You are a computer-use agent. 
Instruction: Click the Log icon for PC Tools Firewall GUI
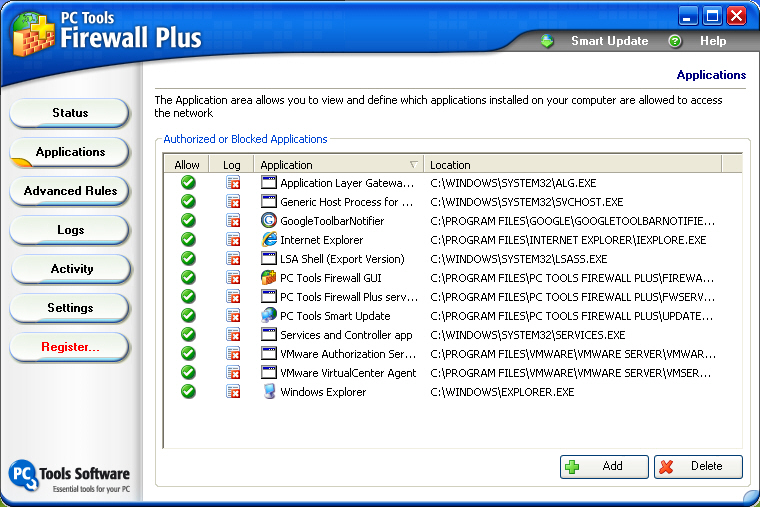tap(233, 278)
